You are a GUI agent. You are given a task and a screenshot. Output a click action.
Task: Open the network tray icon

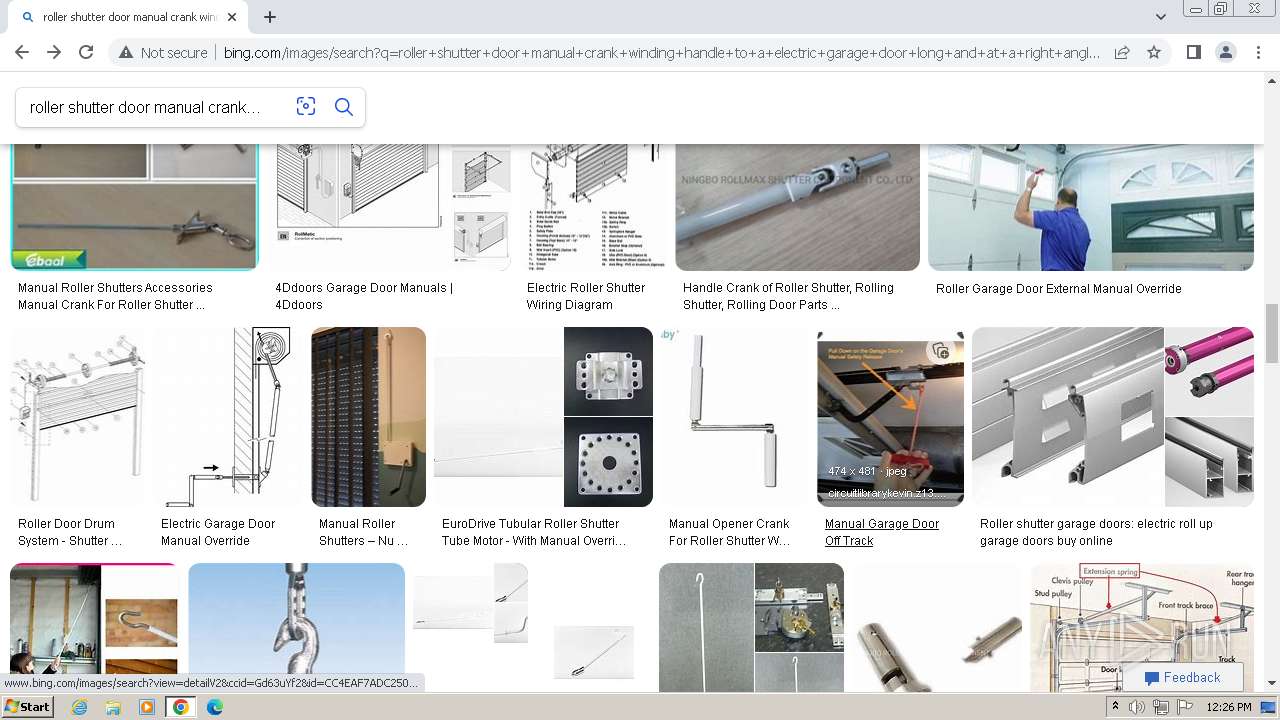1161,707
